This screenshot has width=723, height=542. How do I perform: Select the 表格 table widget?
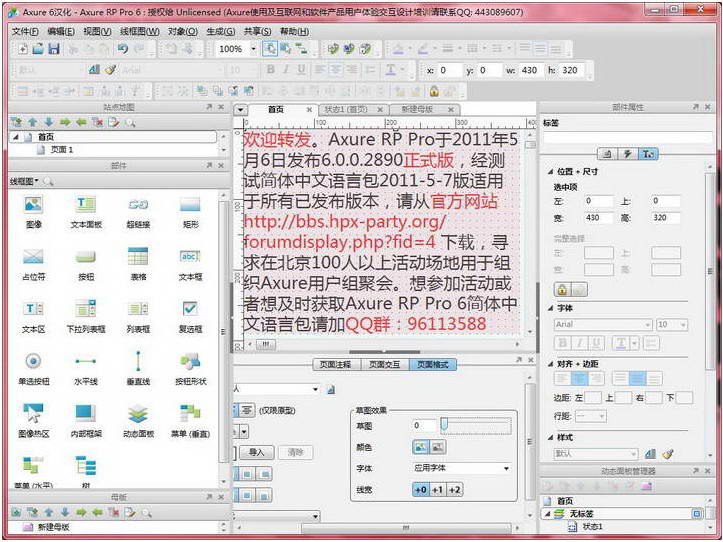(x=138, y=264)
